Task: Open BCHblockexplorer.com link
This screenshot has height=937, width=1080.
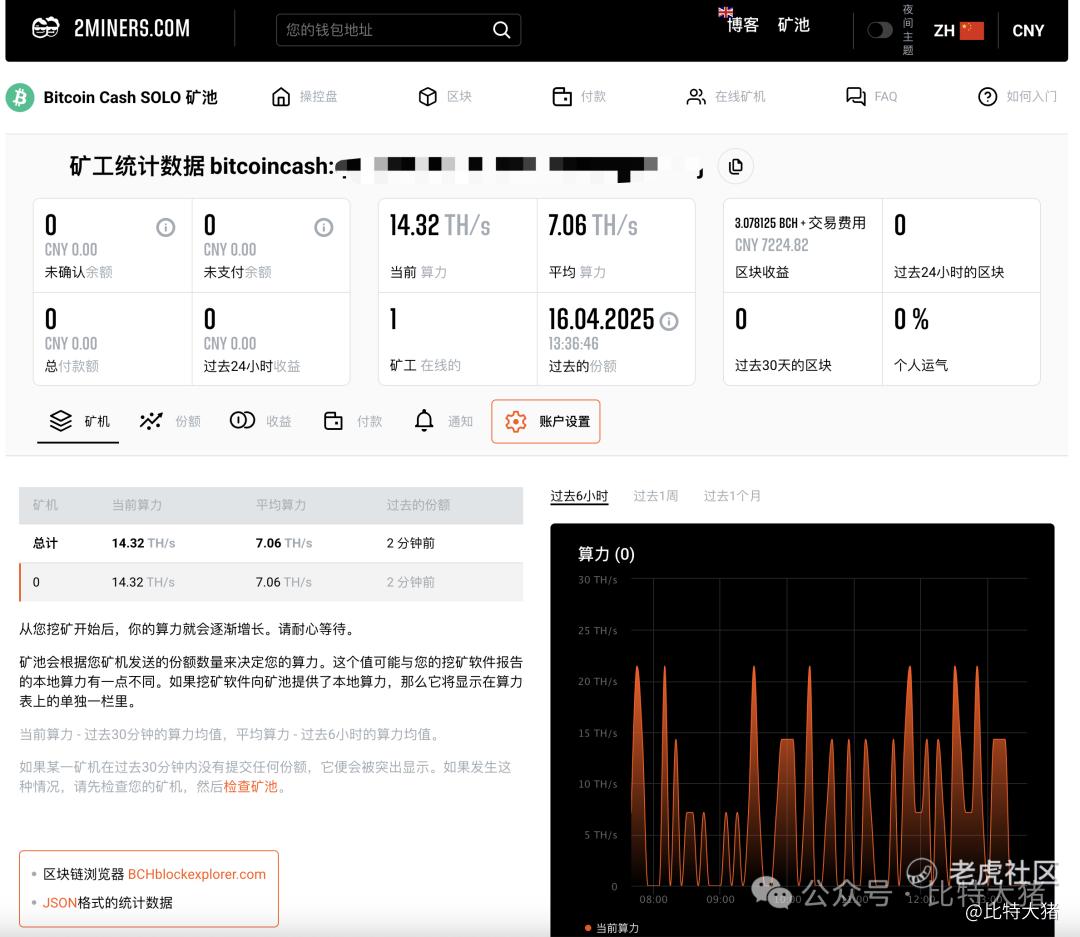Action: pos(197,874)
